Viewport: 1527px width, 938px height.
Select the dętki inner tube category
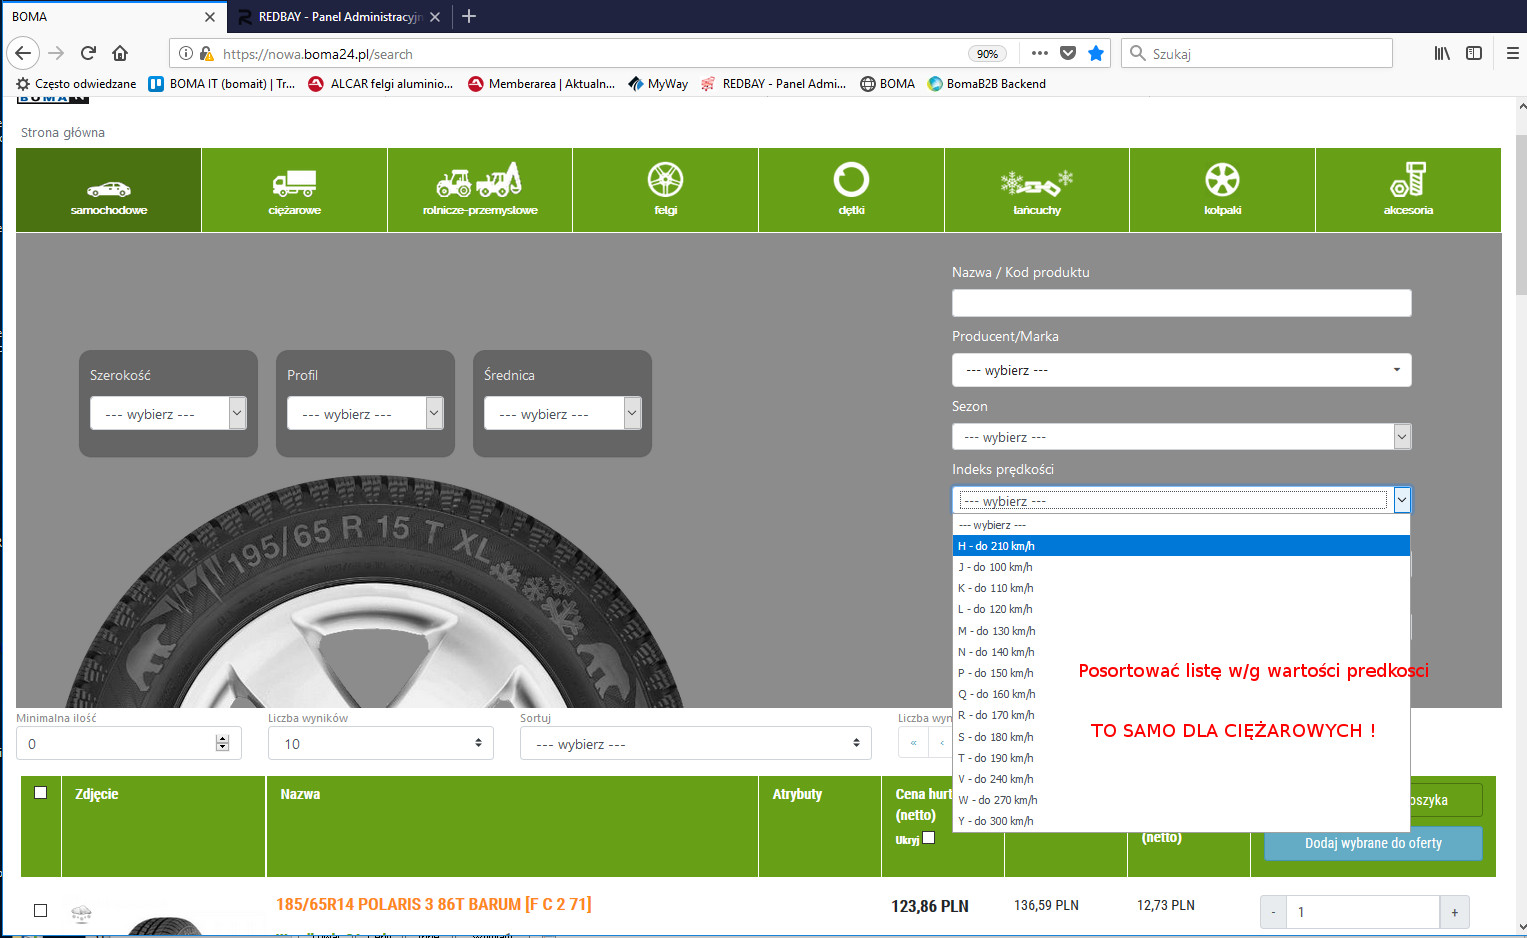pyautogui.click(x=851, y=190)
